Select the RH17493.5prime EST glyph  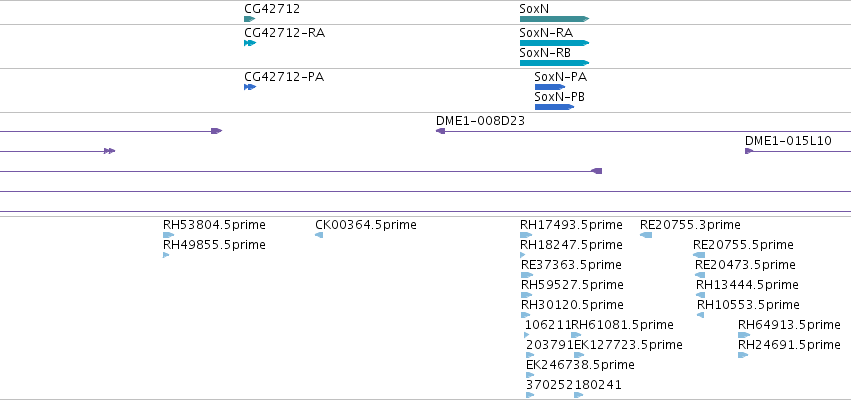coord(526,235)
